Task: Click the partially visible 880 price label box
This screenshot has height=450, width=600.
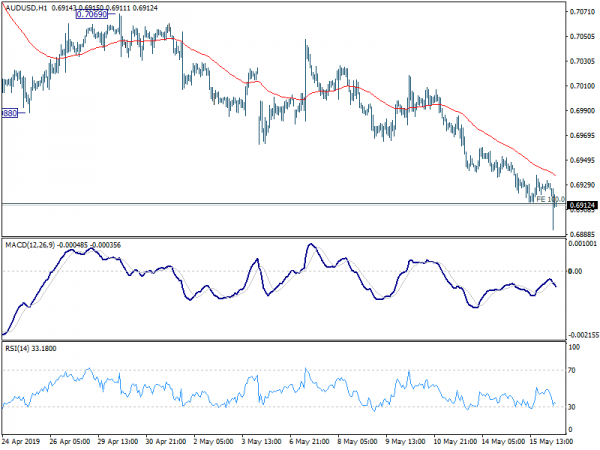Action: [10, 113]
